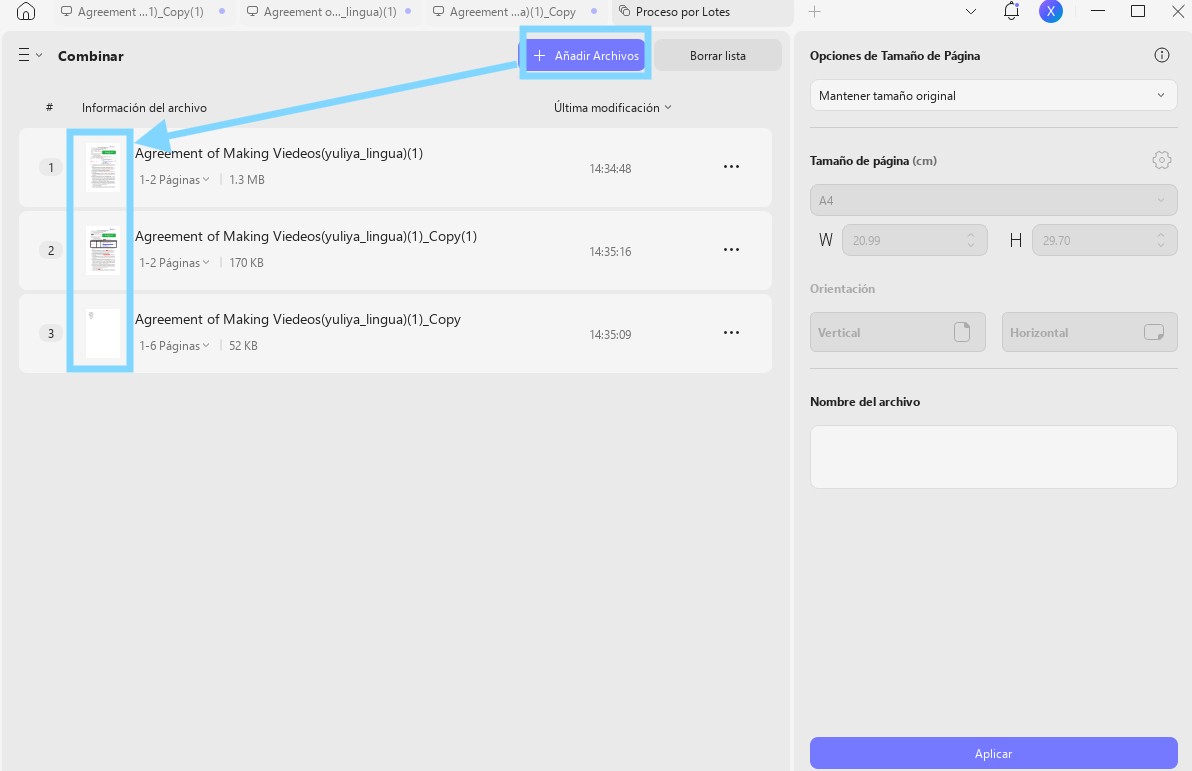Open the notification bell
1192x771 pixels.
[x=1011, y=11]
